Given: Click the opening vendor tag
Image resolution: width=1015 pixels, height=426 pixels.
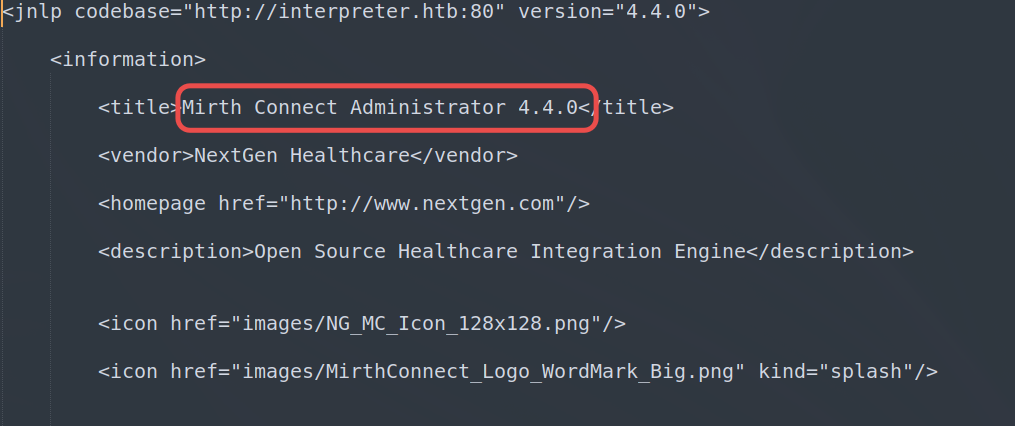Looking at the screenshot, I should coord(146,156).
